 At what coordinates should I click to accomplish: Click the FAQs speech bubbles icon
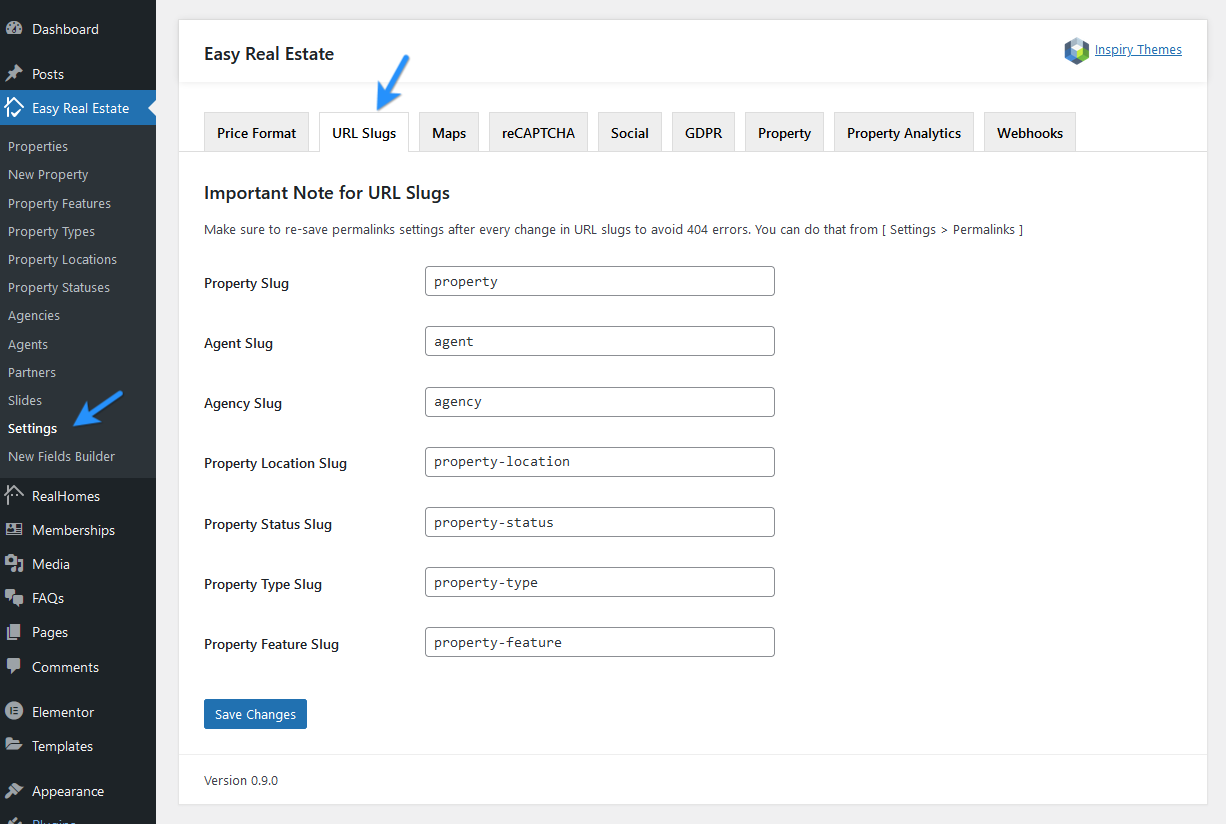pos(14,598)
